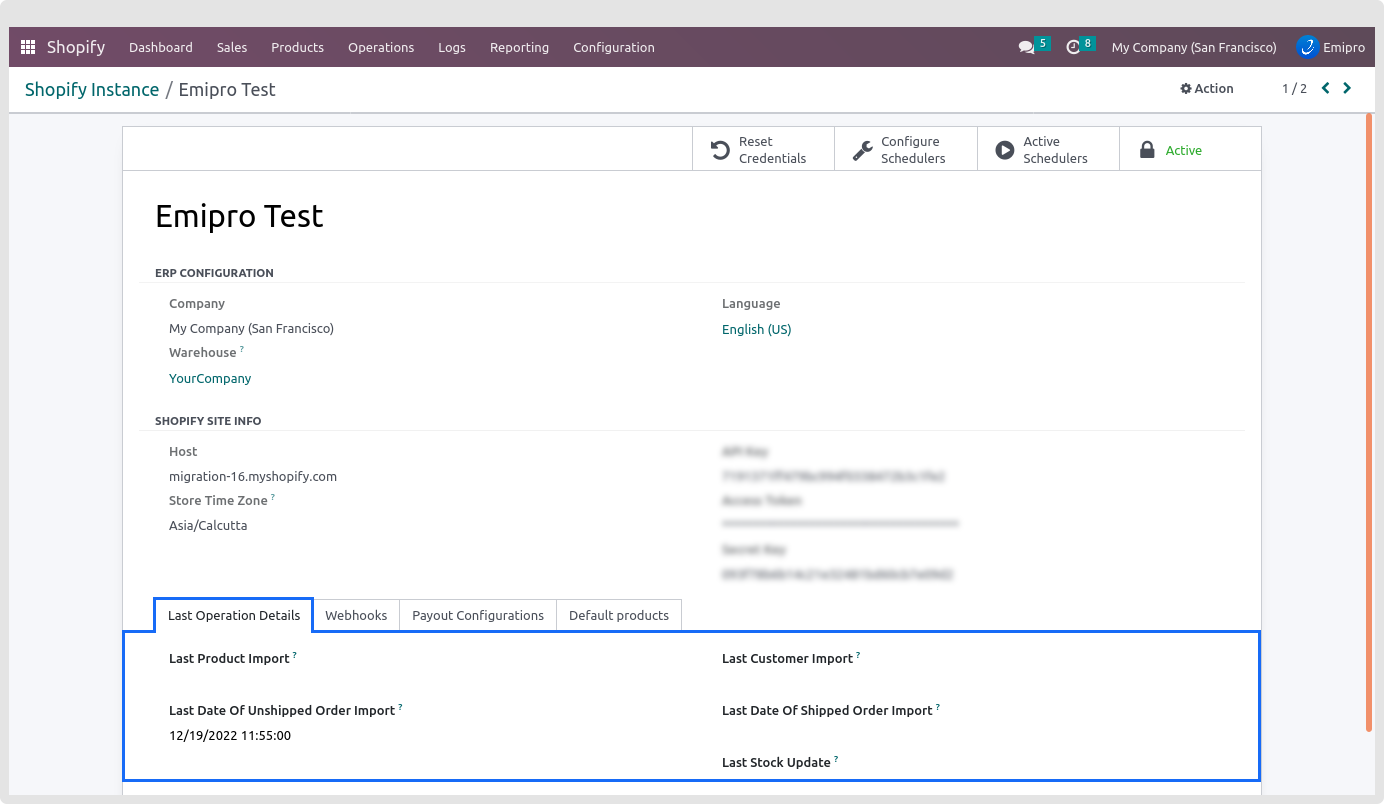
Task: Click the Active Schedulers button
Action: coord(1047,150)
